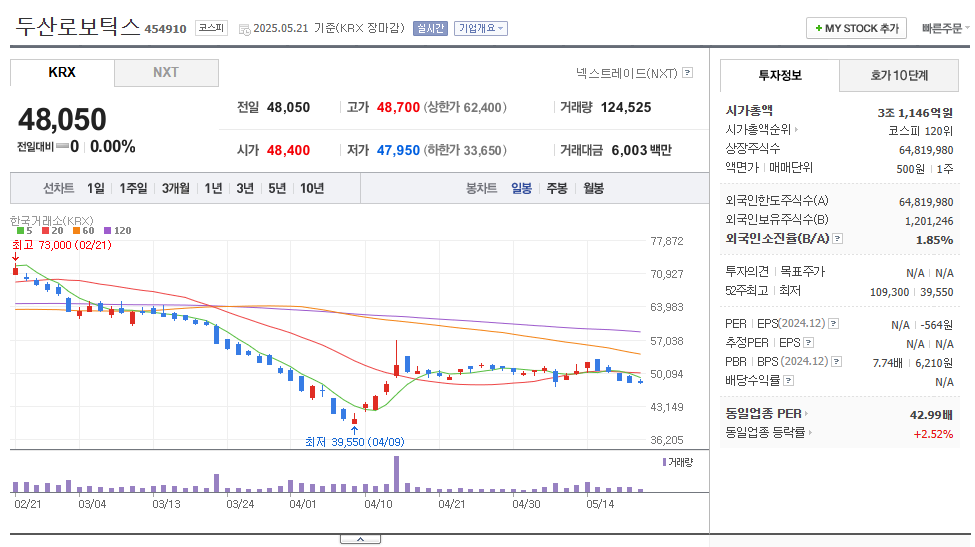Click the 외국인보유주식수 value 1,201,246
975x547 pixels.
click(929, 221)
